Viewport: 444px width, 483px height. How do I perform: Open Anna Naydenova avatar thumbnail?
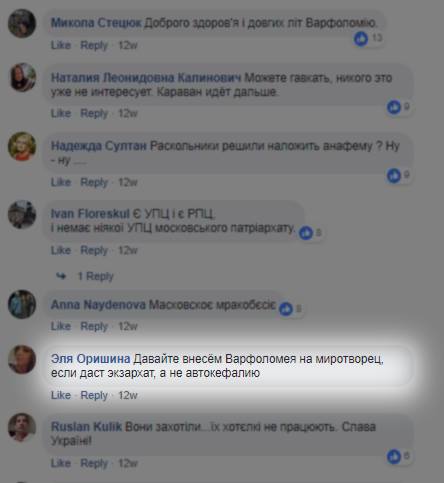(22, 304)
